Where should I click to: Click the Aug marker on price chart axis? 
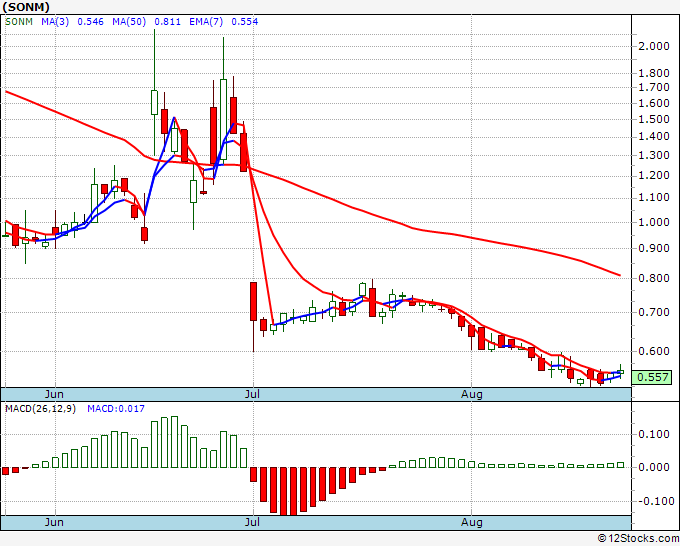tap(472, 394)
